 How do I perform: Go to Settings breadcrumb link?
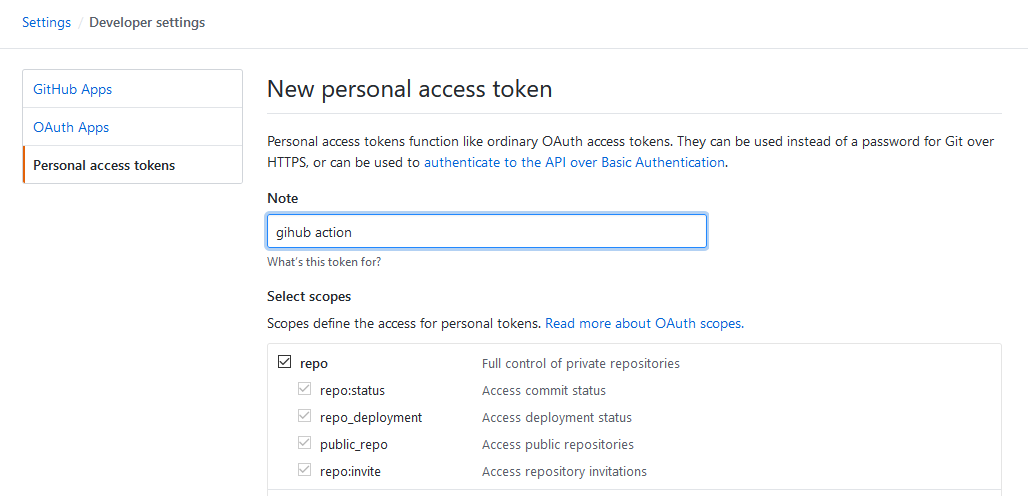pos(47,22)
